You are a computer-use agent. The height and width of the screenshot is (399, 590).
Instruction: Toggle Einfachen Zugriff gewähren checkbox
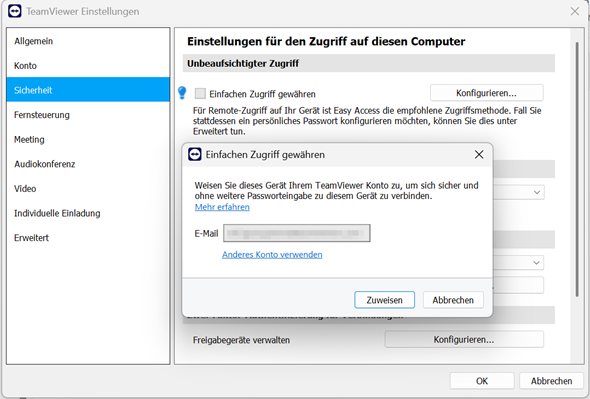coord(200,93)
